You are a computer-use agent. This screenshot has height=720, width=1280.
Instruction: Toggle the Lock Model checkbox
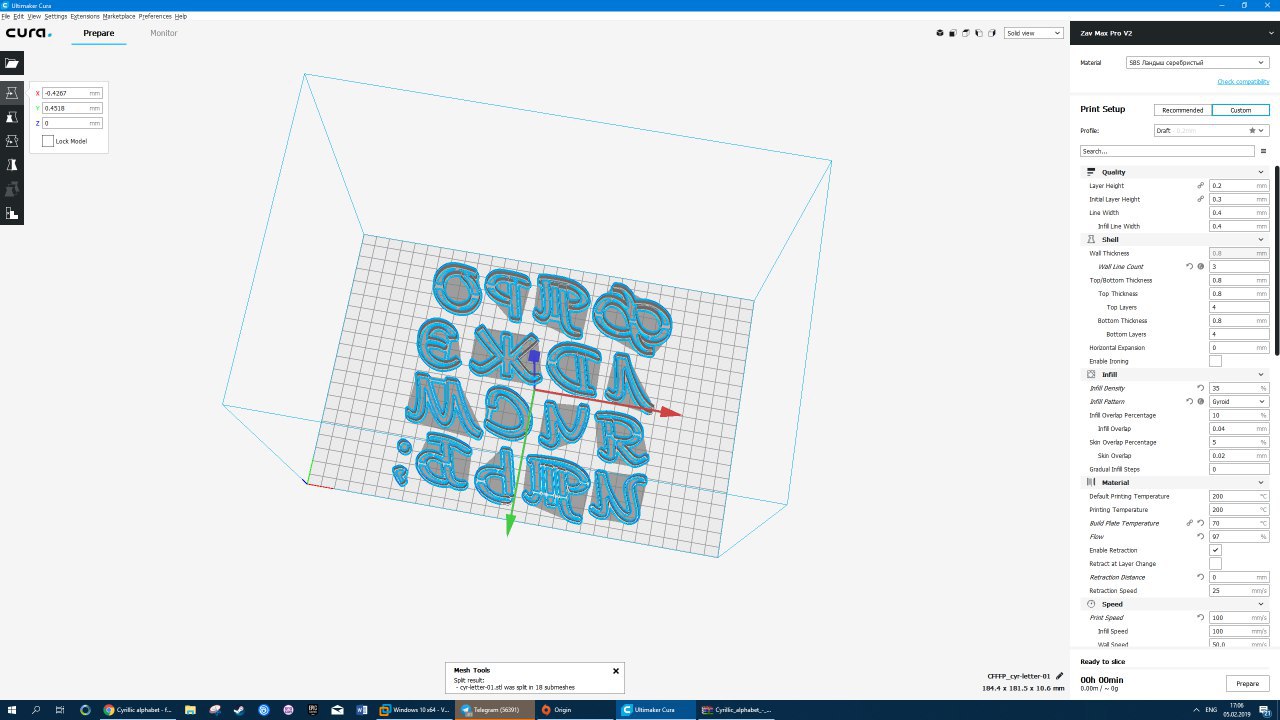tap(48, 141)
